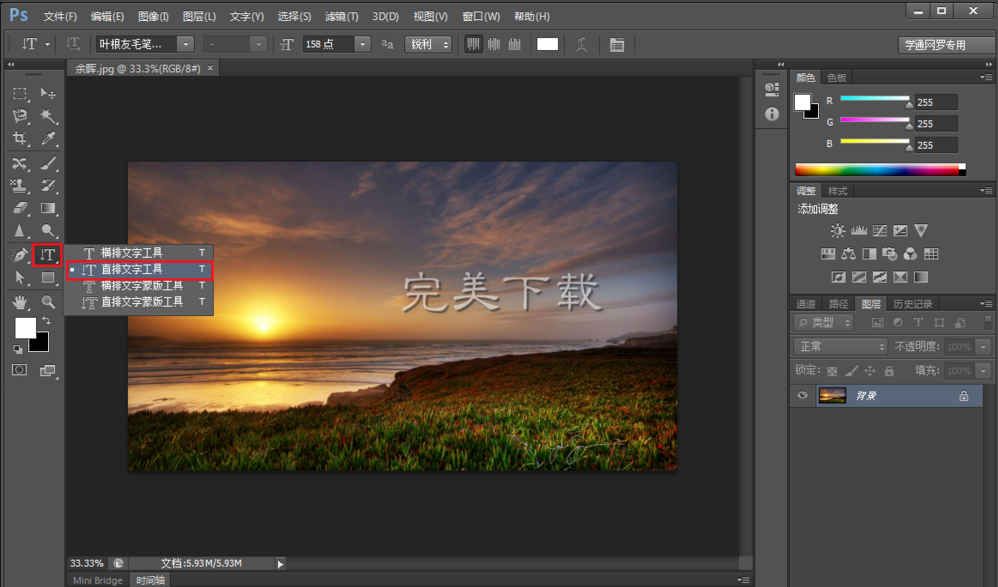Toggle the text orientation button

click(74, 44)
